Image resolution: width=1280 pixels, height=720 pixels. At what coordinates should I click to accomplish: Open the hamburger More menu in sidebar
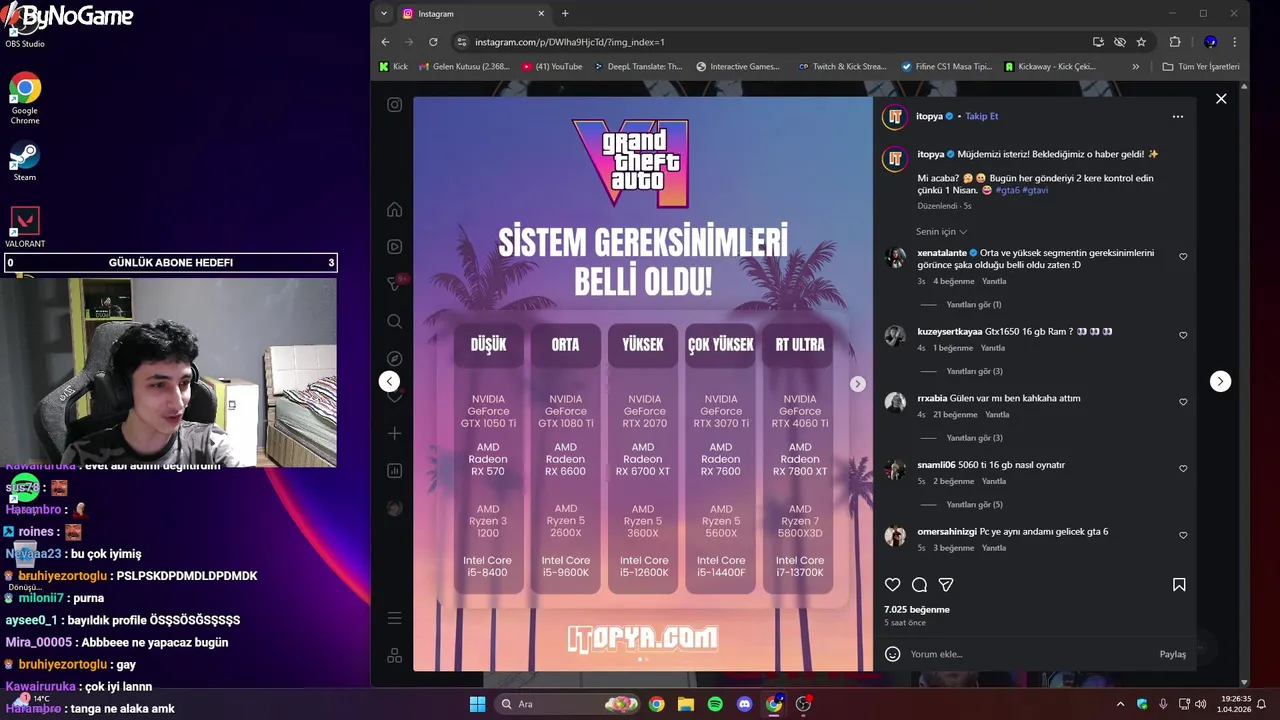pos(395,618)
